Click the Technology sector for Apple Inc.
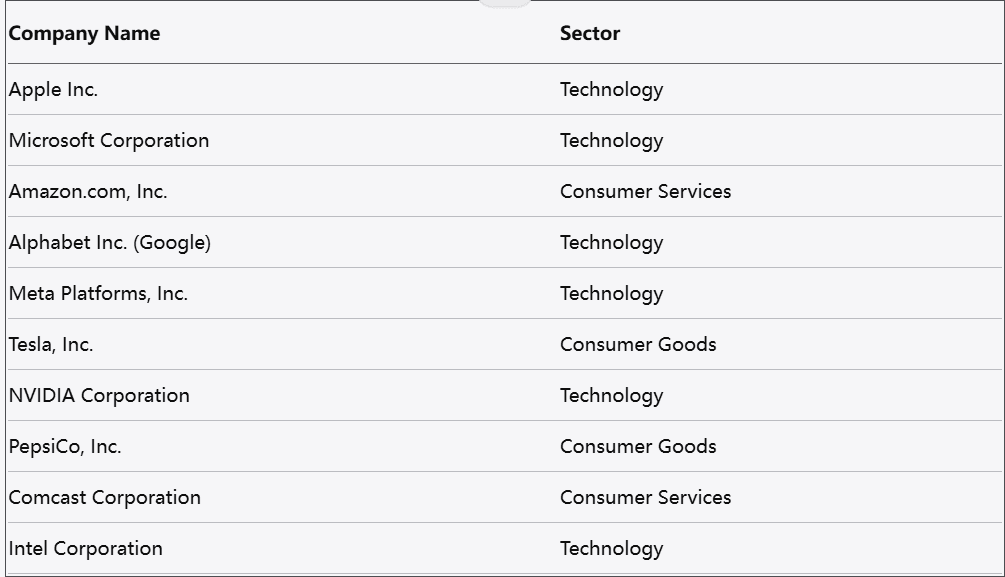The width and height of the screenshot is (1005, 577). (611, 90)
